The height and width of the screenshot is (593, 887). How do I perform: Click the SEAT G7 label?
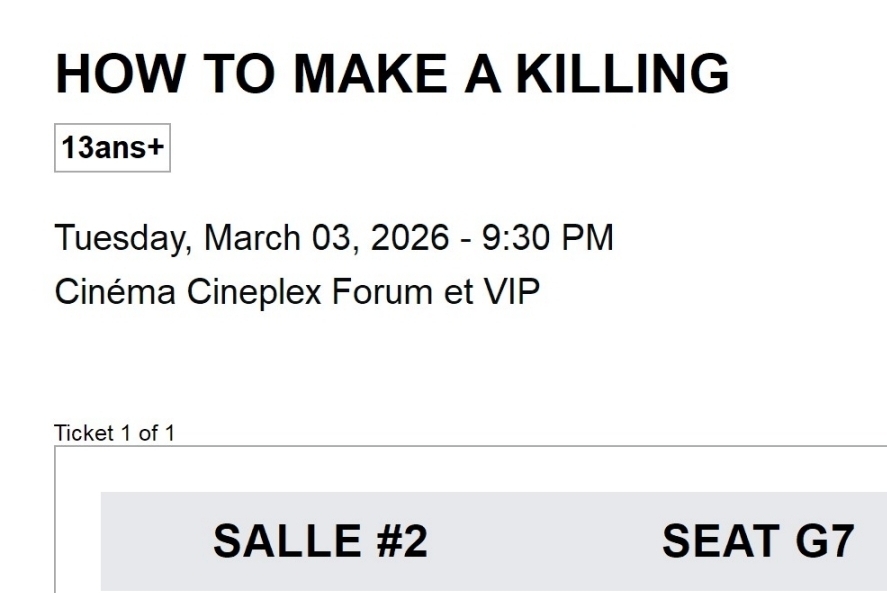click(x=757, y=542)
